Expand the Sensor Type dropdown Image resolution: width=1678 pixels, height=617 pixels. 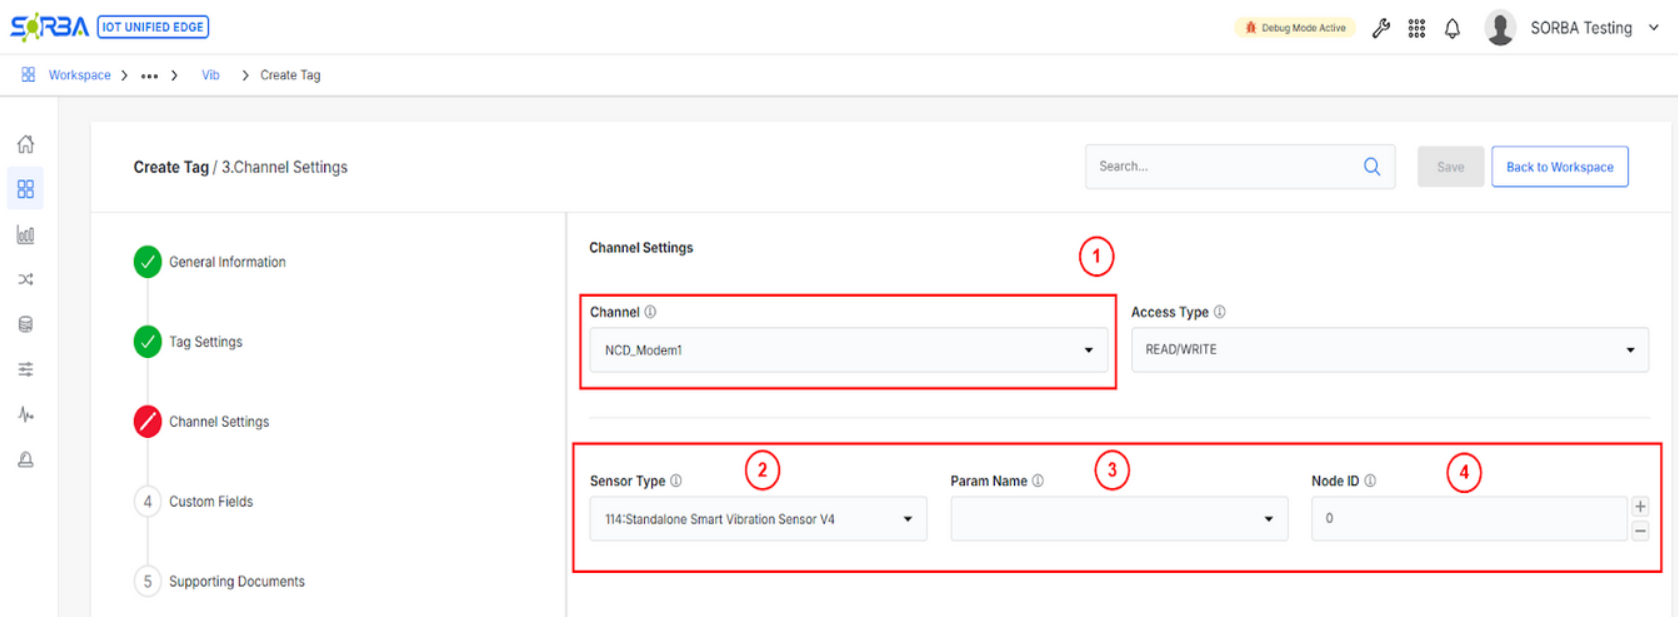(x=758, y=519)
